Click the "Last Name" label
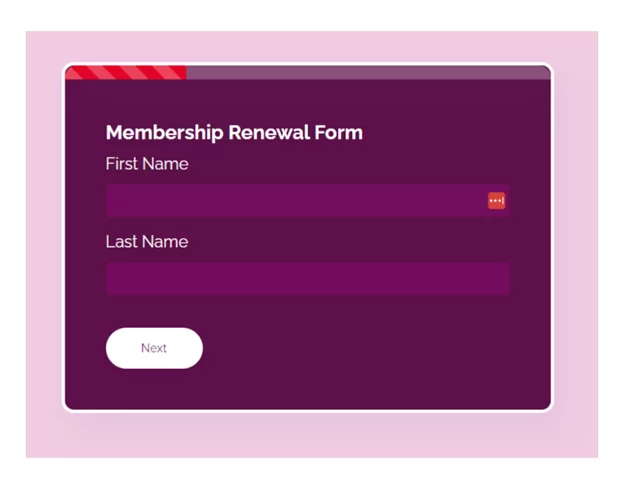The image size is (624, 489). point(147,242)
